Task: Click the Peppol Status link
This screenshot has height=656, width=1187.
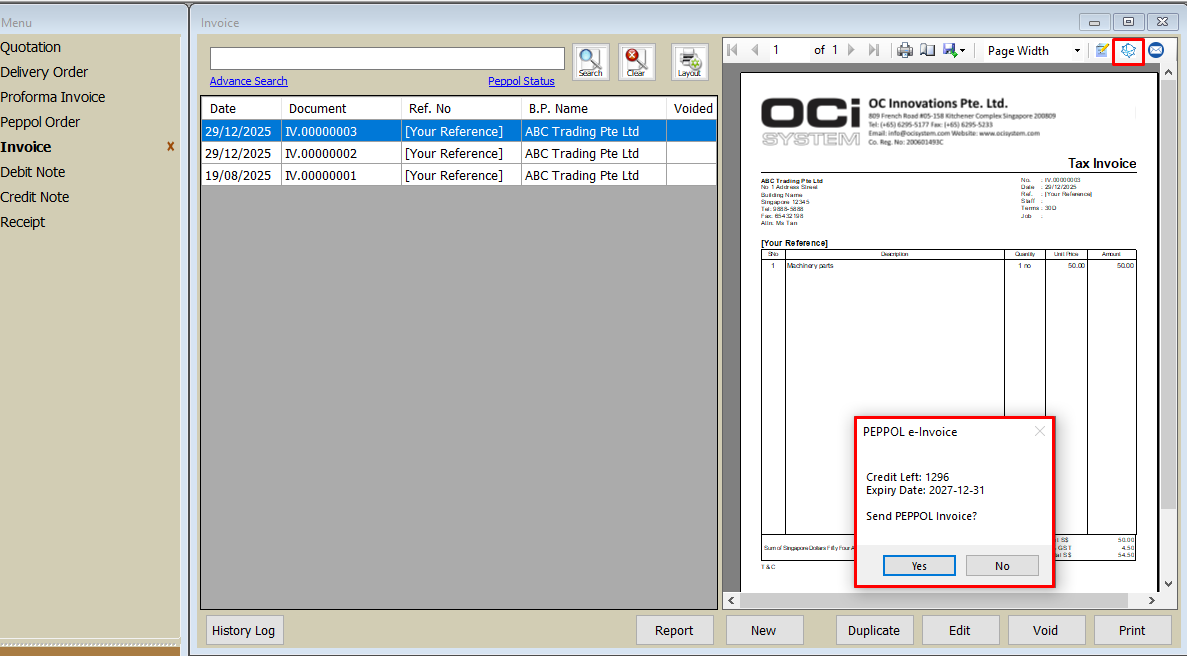Action: (521, 81)
